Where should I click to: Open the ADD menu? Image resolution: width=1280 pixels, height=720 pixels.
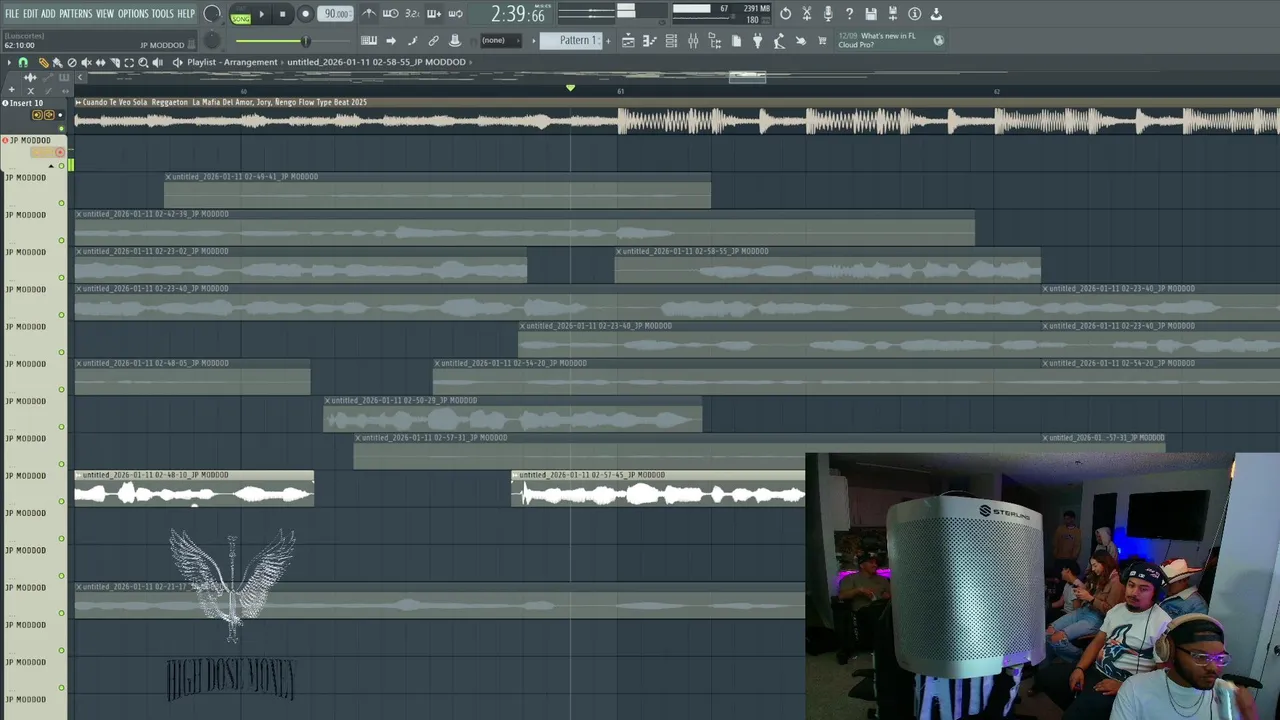48,14
